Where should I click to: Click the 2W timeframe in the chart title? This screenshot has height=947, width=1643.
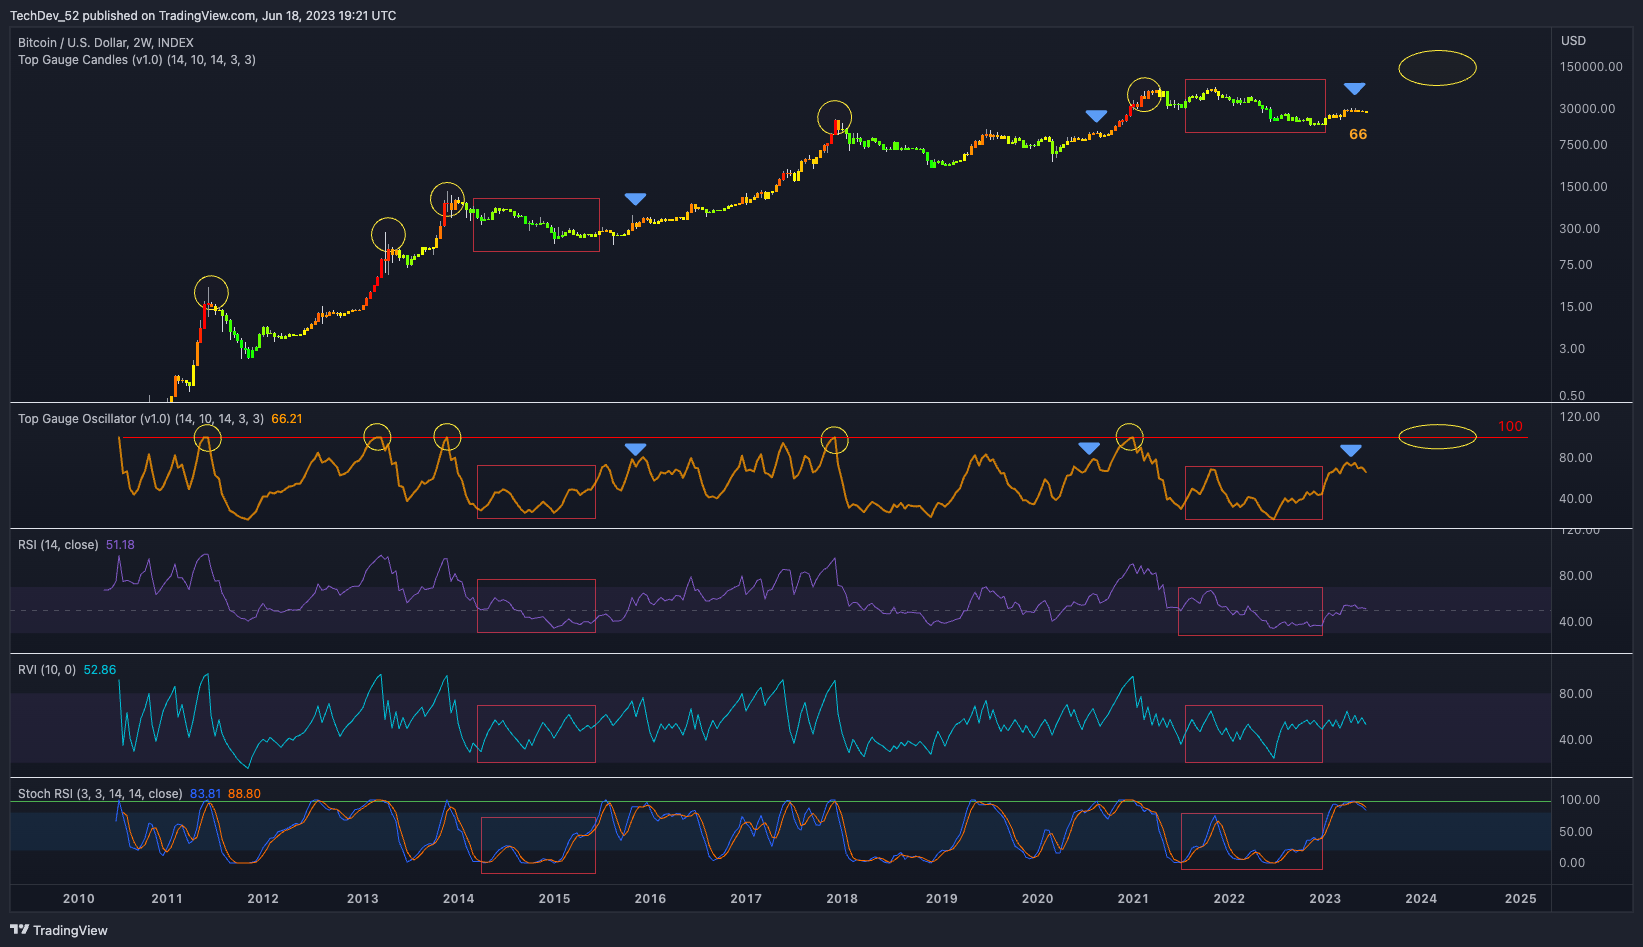[x=139, y=42]
